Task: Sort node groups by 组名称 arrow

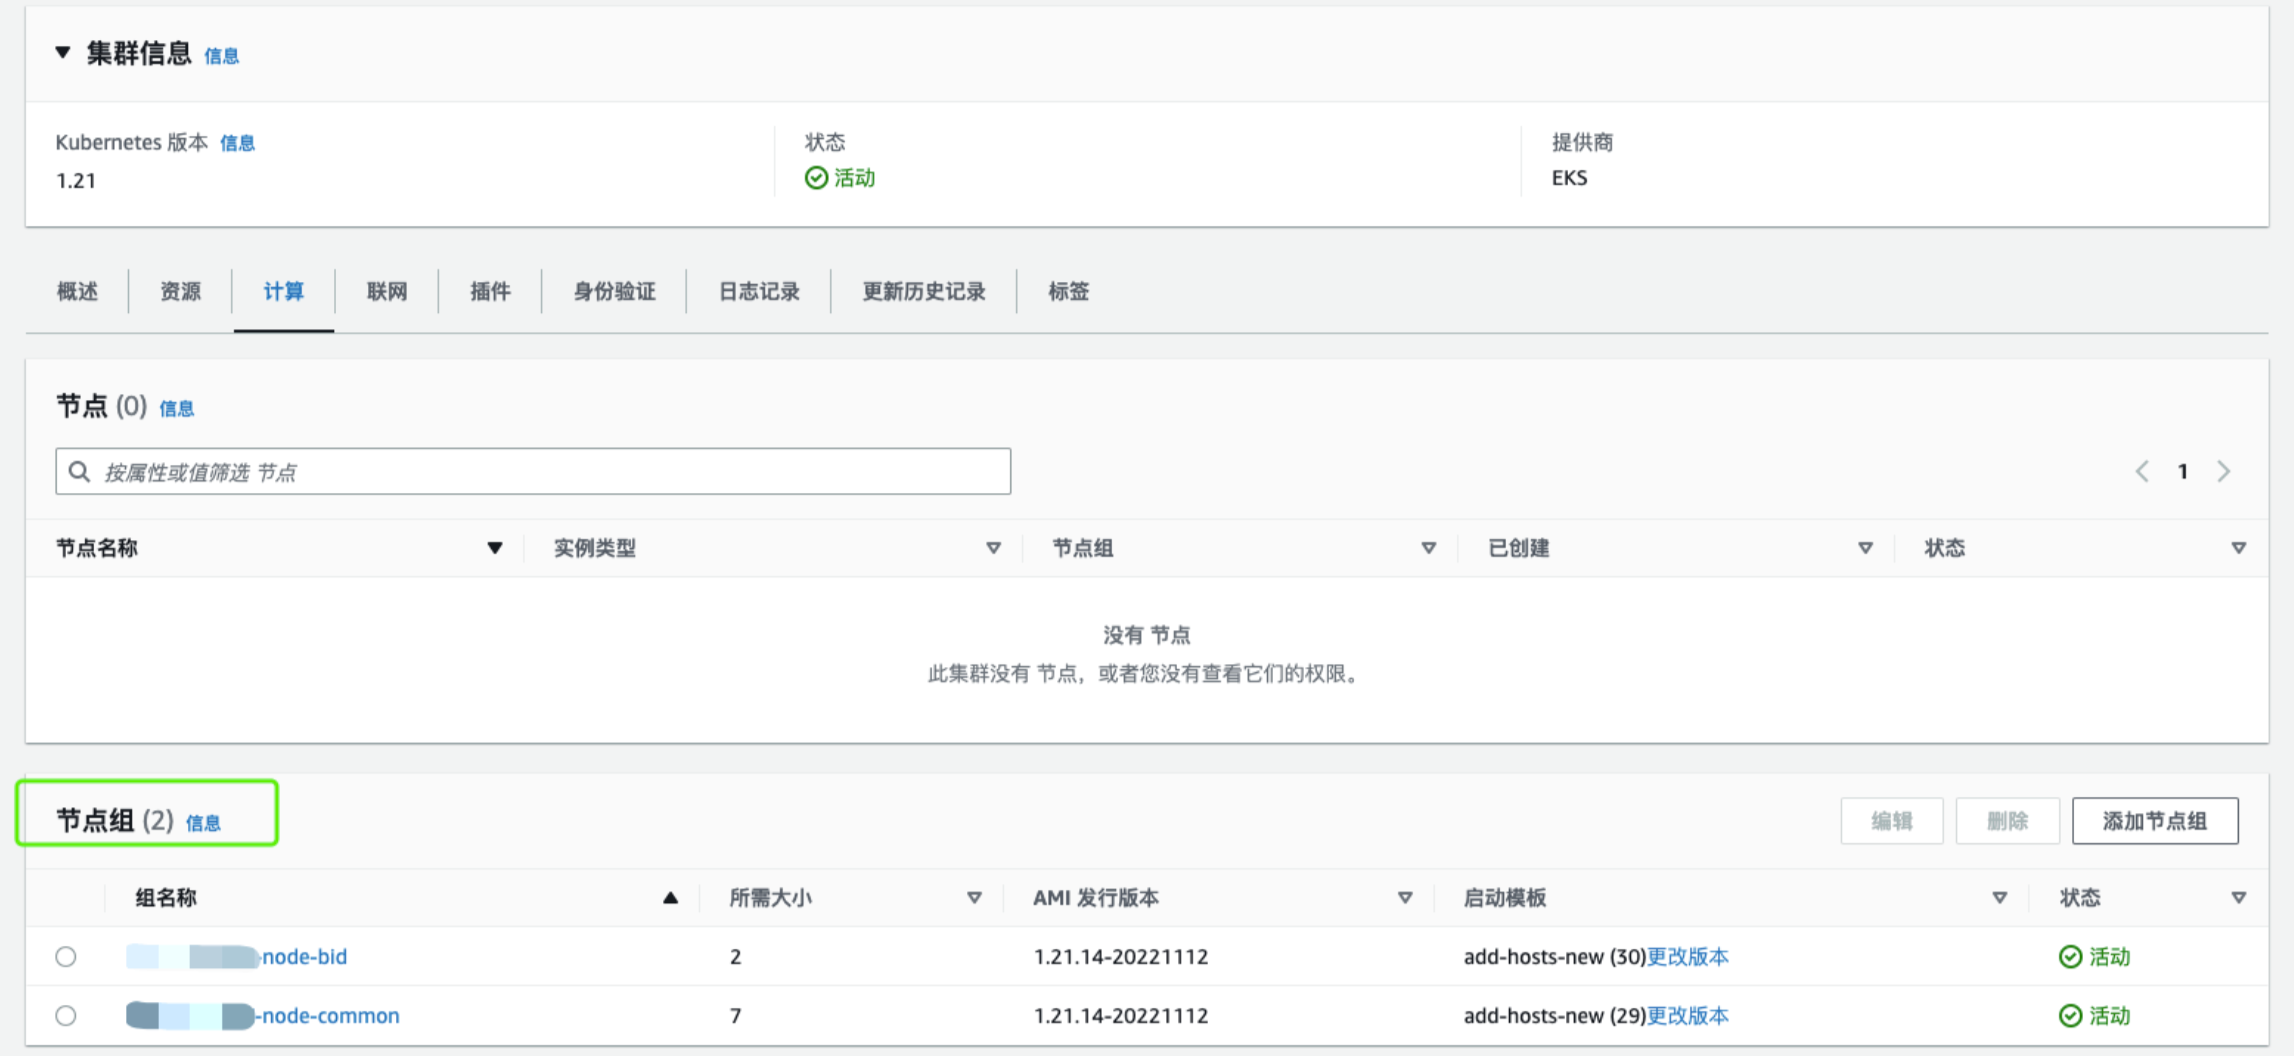Action: coord(670,898)
